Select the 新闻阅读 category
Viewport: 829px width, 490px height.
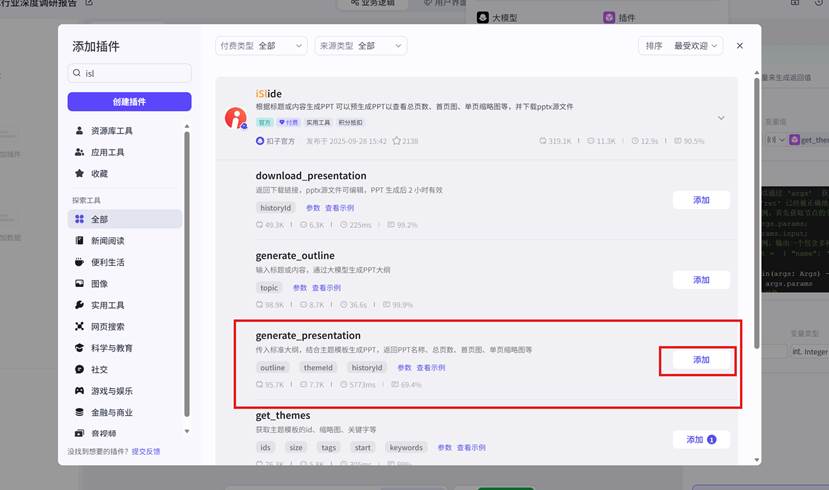pyautogui.click(x=125, y=241)
